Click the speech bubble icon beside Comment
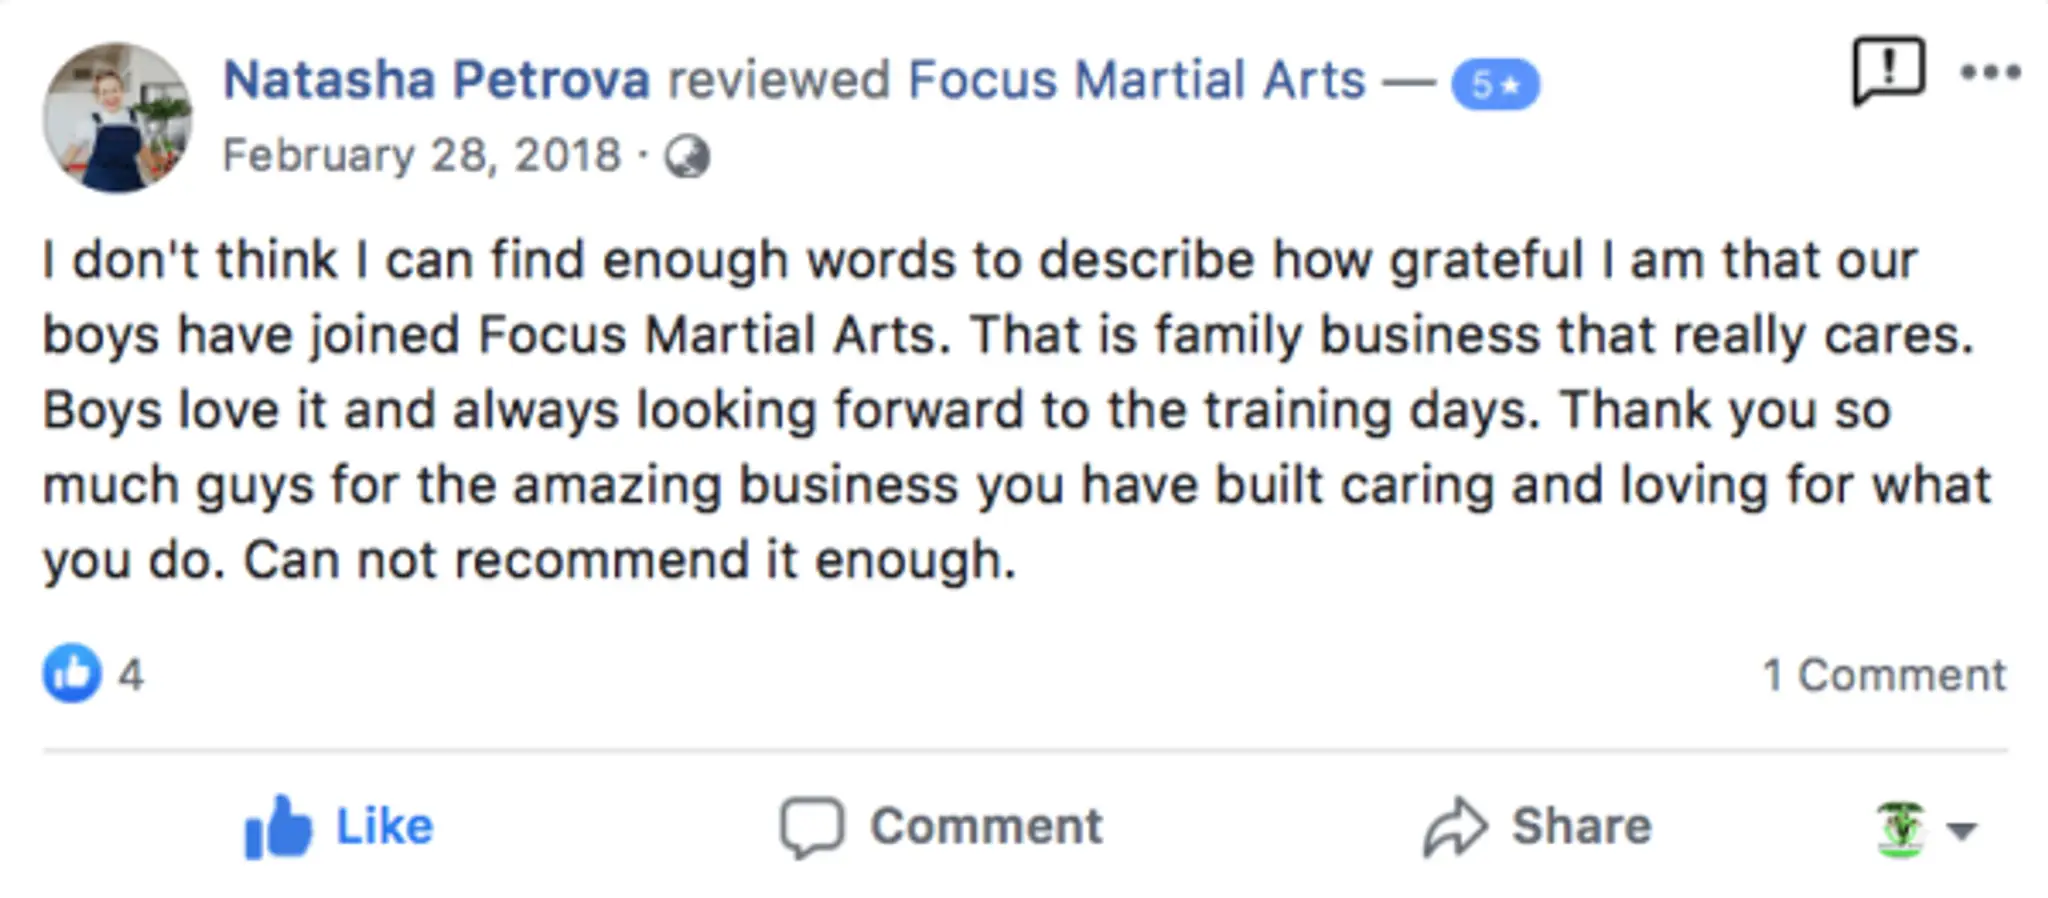 (813, 826)
